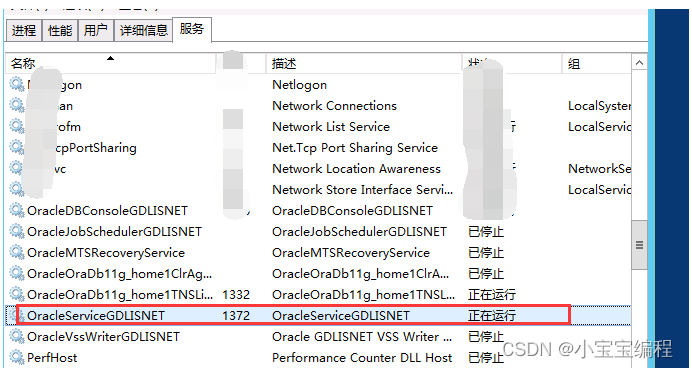
Task: Click gear icon of OracleOraDb11g_home1TNSLi service
Action: click(17, 294)
